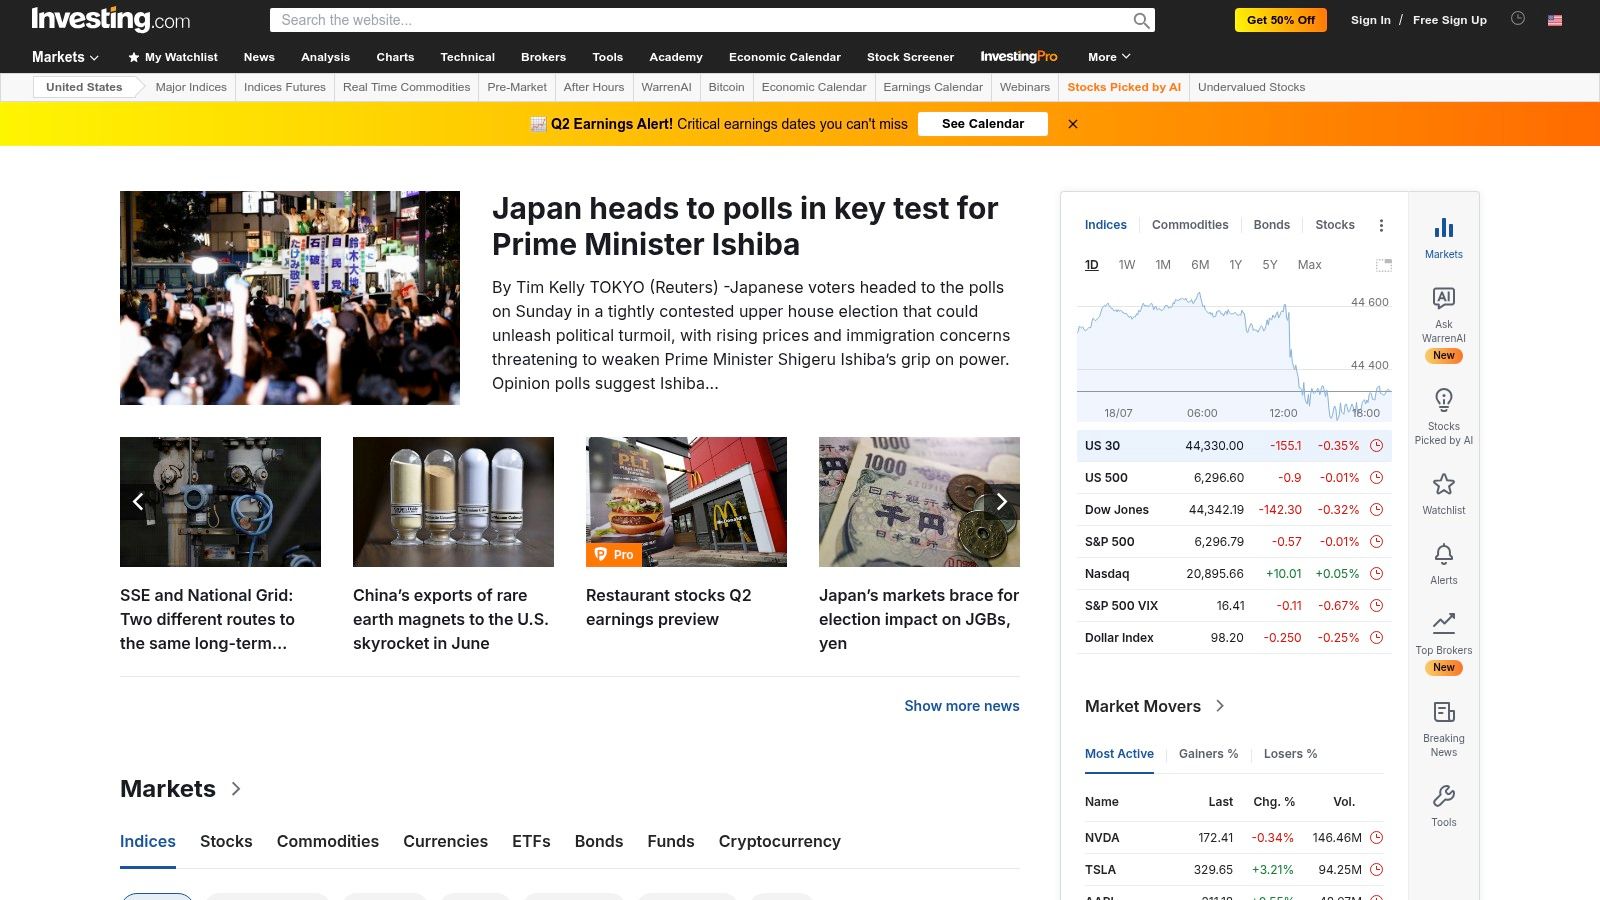Expand the Markets dropdown in the header
The width and height of the screenshot is (1600, 900).
65,57
